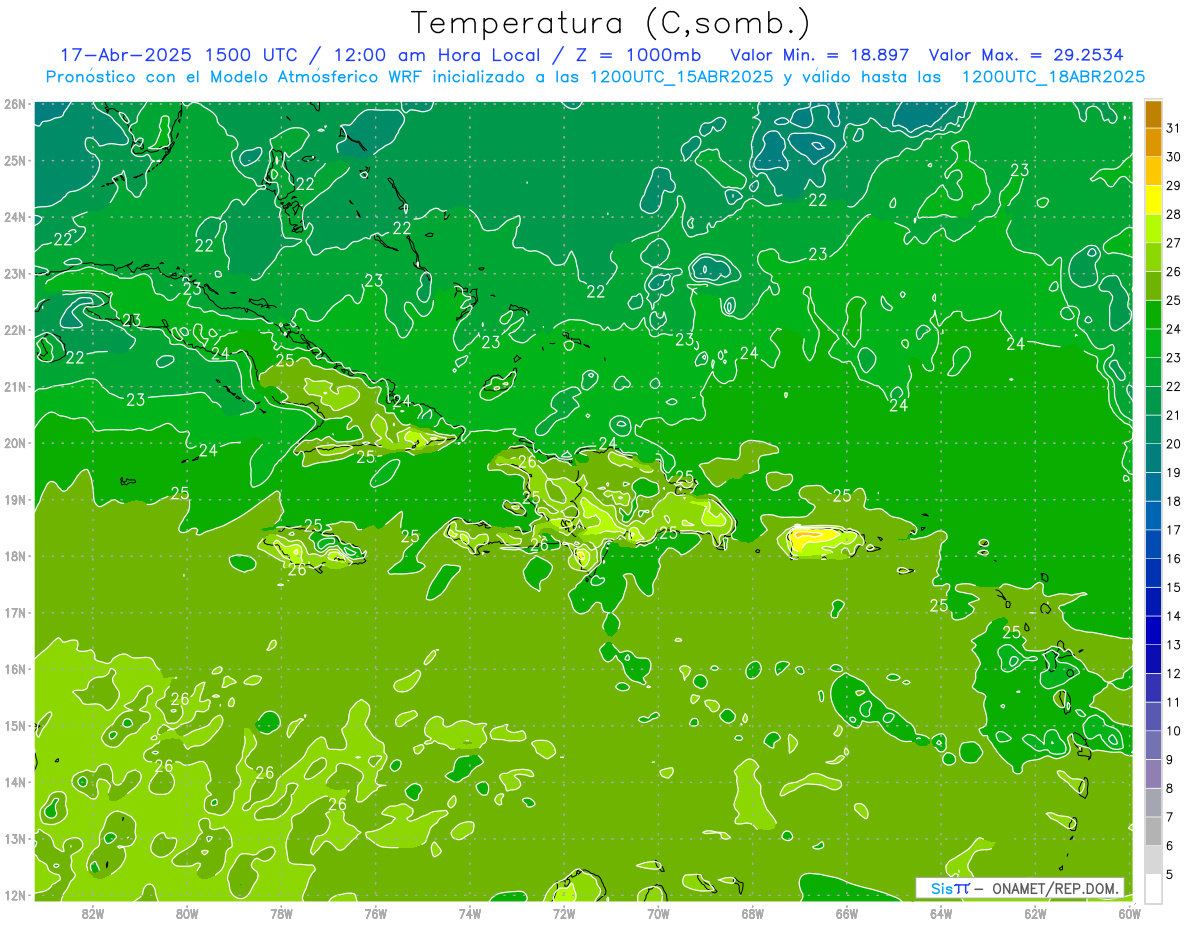
Task: Click the '80W' longitude axis label
Action: (187, 913)
